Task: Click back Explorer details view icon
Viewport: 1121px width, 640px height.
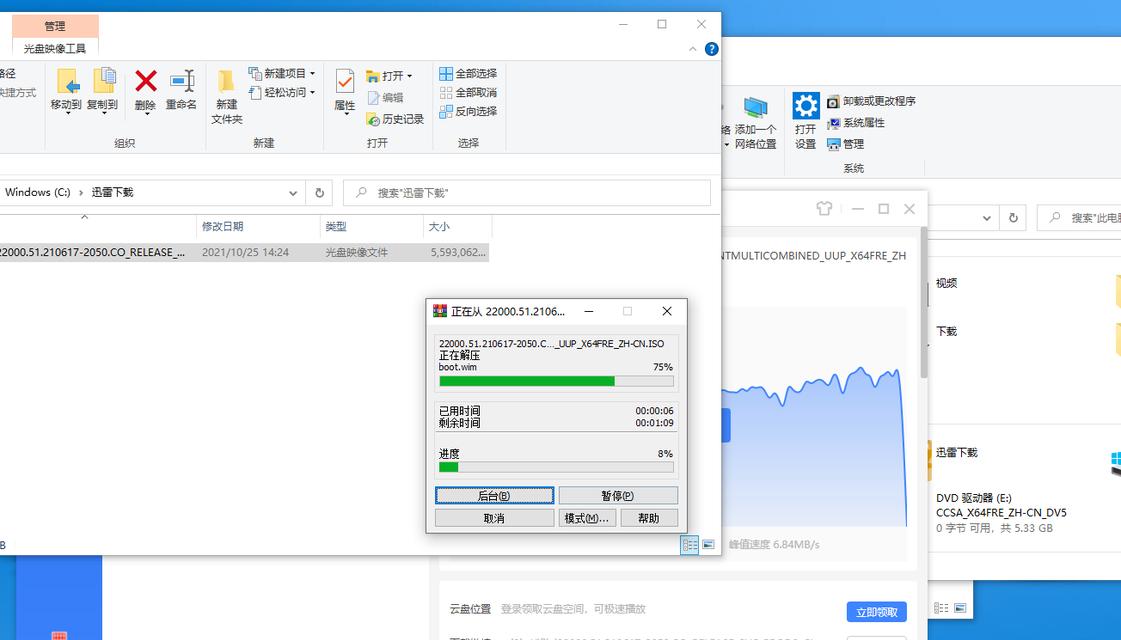Action: (942, 608)
